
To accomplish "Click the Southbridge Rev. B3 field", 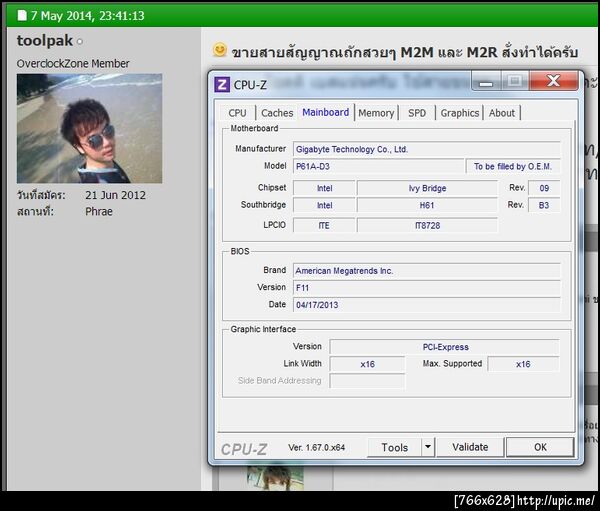I will [x=544, y=206].
